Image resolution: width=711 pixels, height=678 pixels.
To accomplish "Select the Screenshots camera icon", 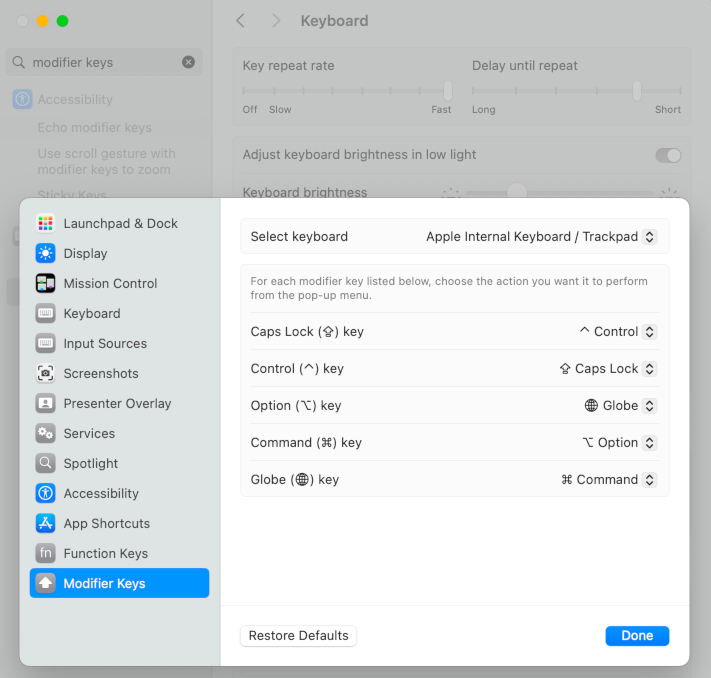I will pyautogui.click(x=45, y=373).
